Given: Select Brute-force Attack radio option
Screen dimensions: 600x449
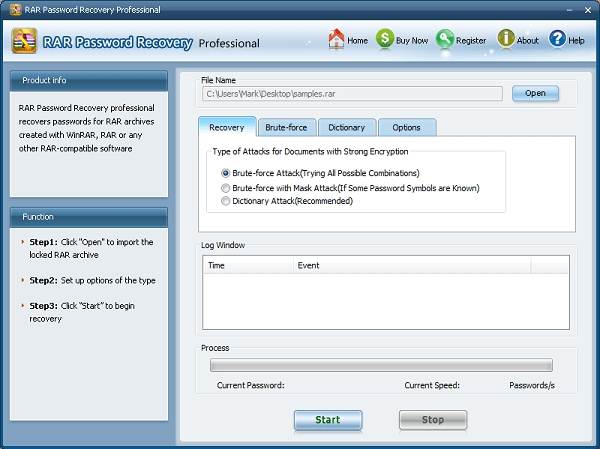Looking at the screenshot, I should pos(225,173).
